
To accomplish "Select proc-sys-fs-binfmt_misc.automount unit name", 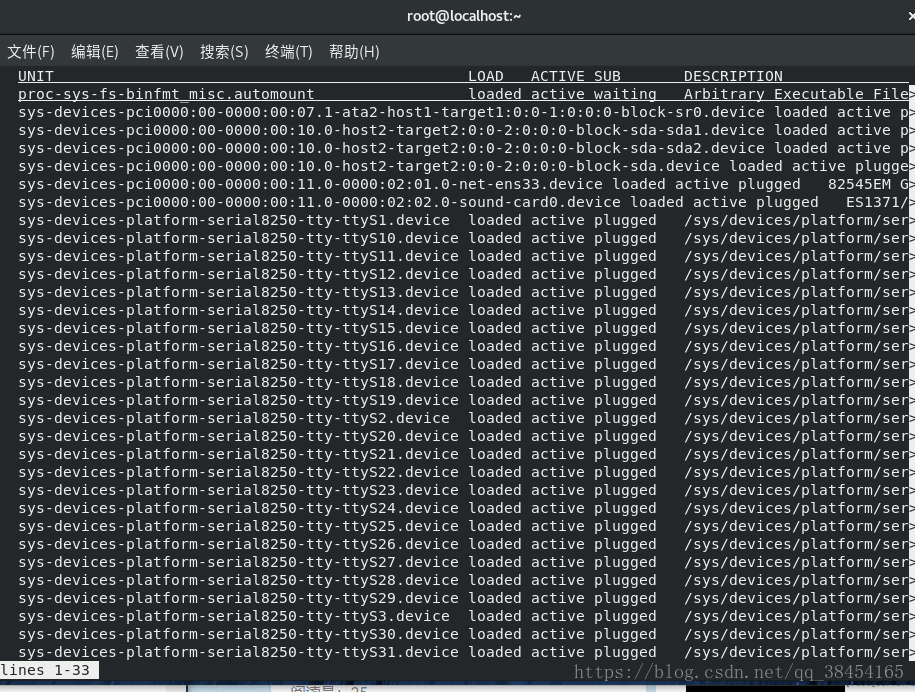I will click(166, 94).
